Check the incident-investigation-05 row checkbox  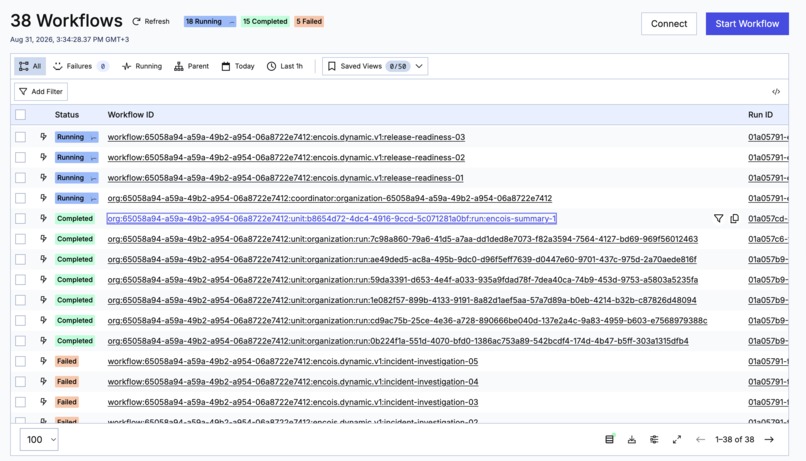coord(21,361)
